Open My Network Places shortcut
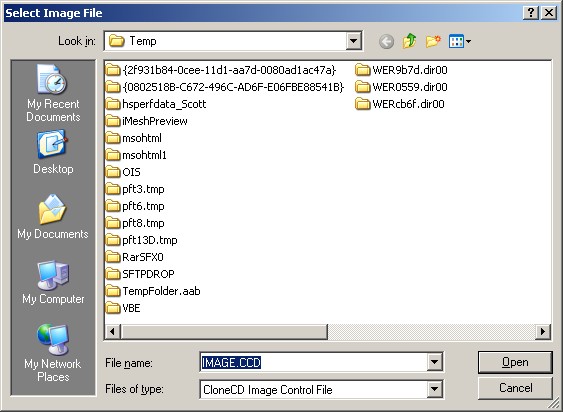The width and height of the screenshot is (563, 412). click(53, 353)
